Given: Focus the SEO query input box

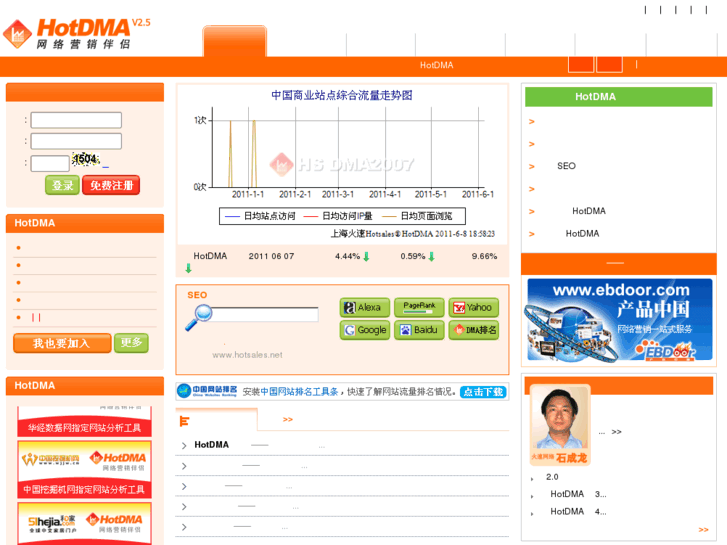Looking at the screenshot, I should [x=264, y=314].
